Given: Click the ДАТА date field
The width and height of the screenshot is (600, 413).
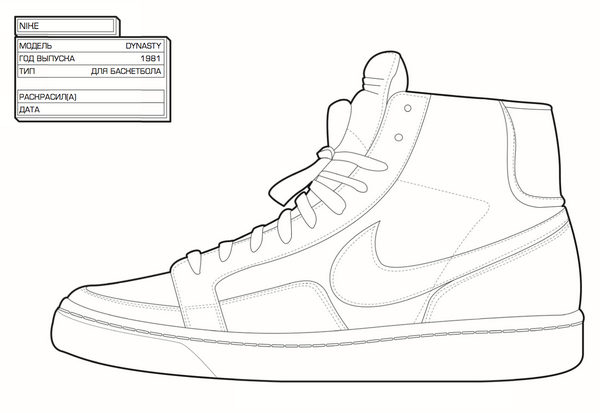Looking at the screenshot, I should (x=90, y=108).
